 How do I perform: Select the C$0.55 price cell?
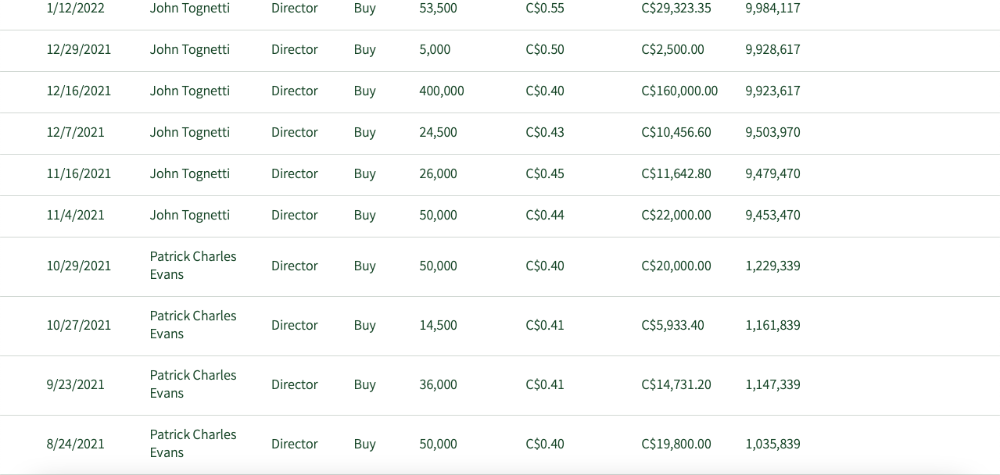click(544, 8)
